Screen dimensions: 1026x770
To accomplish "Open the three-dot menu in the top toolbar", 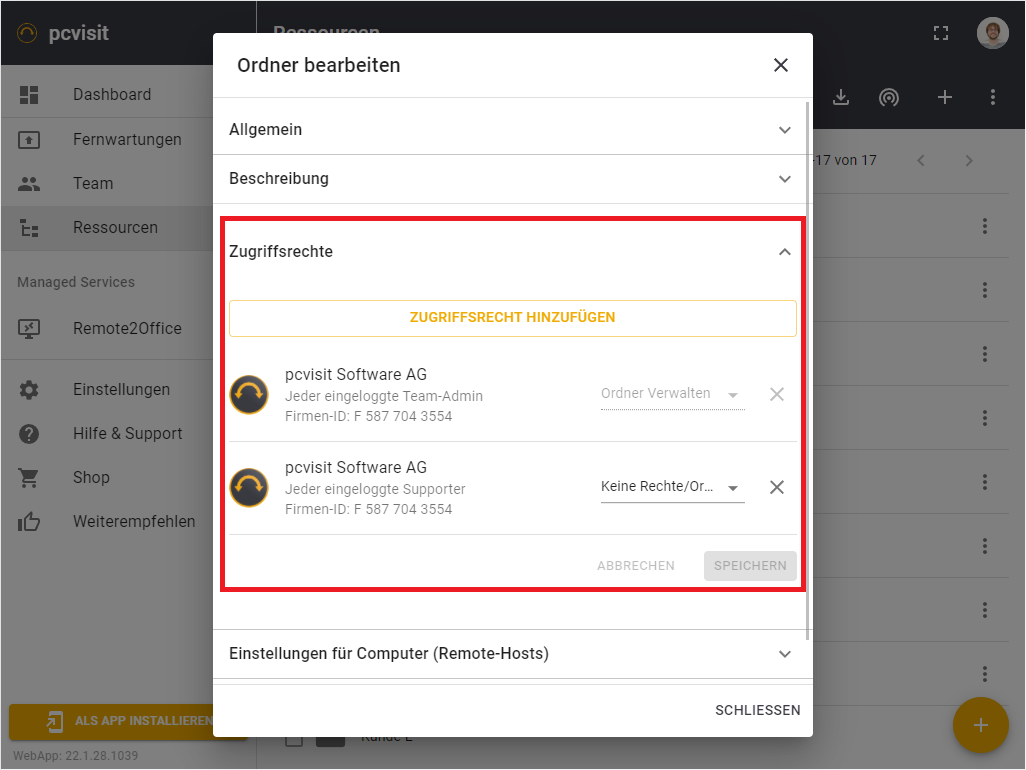I will tap(992, 97).
